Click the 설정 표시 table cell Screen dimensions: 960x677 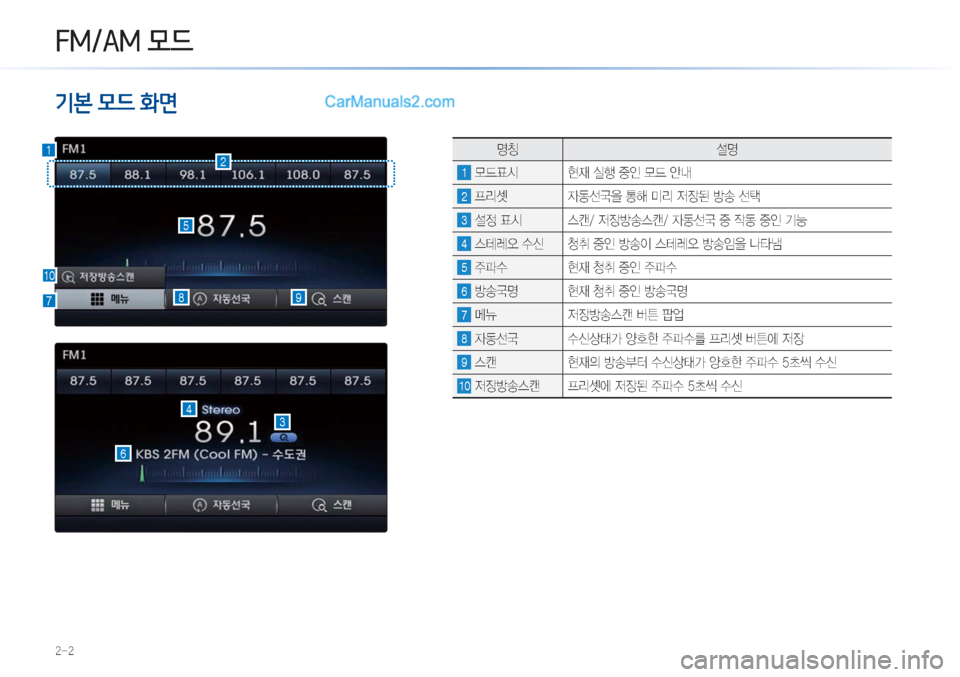pos(508,220)
